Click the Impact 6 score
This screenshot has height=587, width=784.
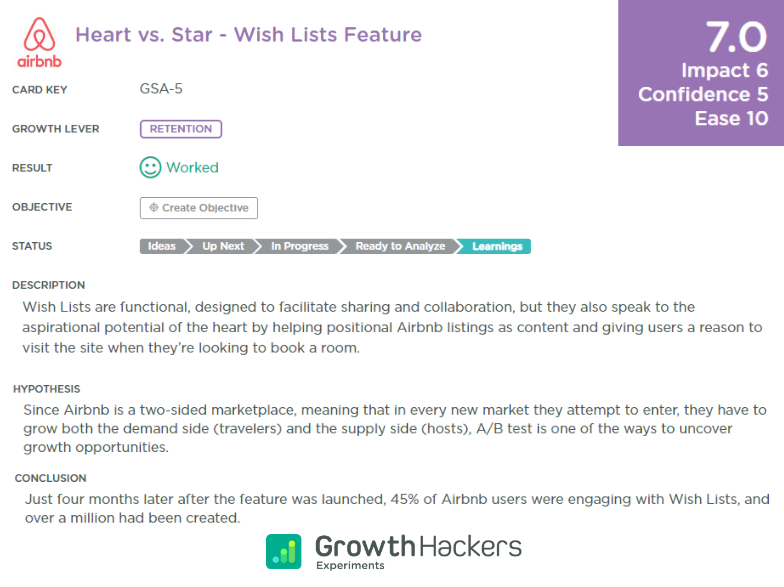coord(724,70)
